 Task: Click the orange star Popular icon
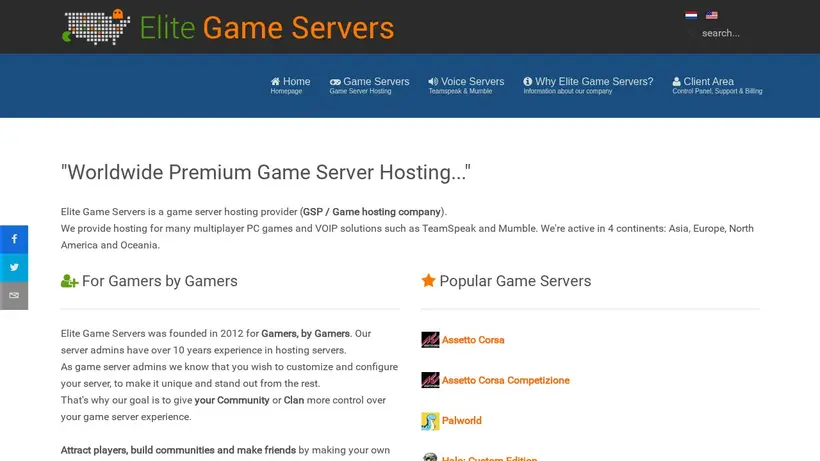click(x=428, y=280)
